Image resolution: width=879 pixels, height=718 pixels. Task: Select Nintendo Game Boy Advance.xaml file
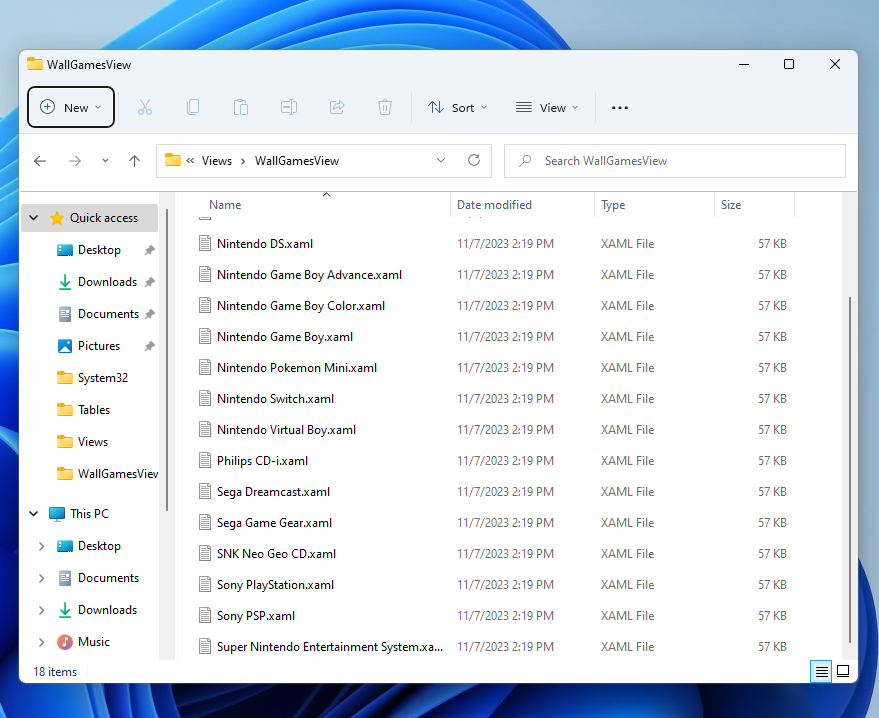[x=309, y=275]
